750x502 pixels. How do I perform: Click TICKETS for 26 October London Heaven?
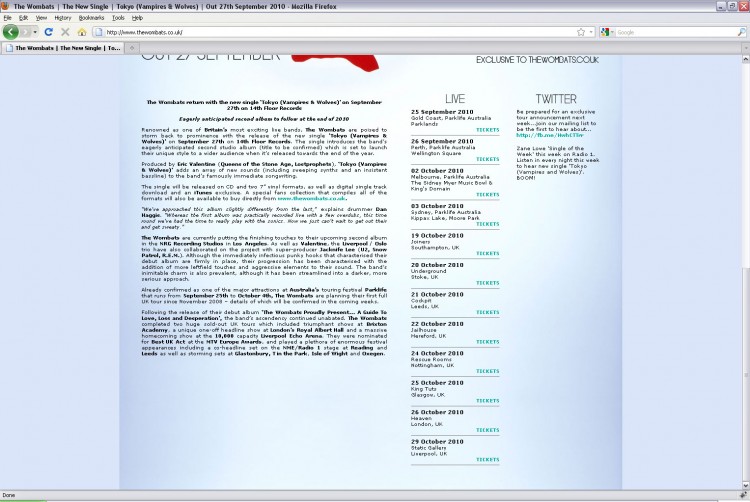point(487,430)
